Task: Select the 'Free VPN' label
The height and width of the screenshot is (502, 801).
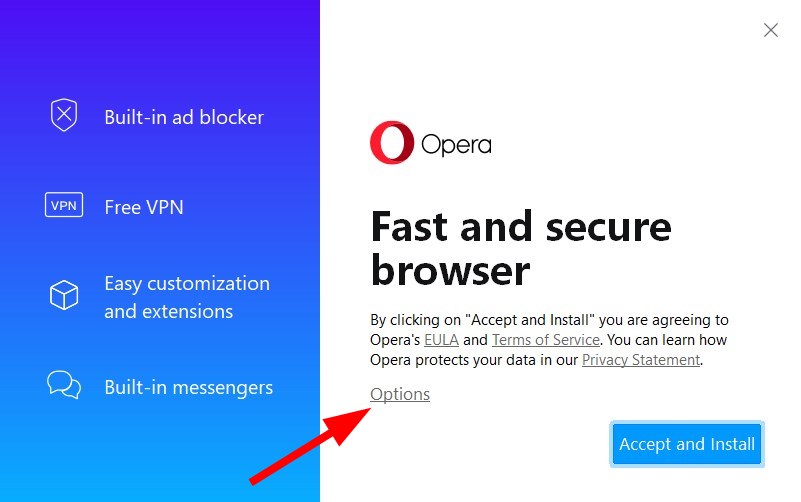Action: coord(144,207)
